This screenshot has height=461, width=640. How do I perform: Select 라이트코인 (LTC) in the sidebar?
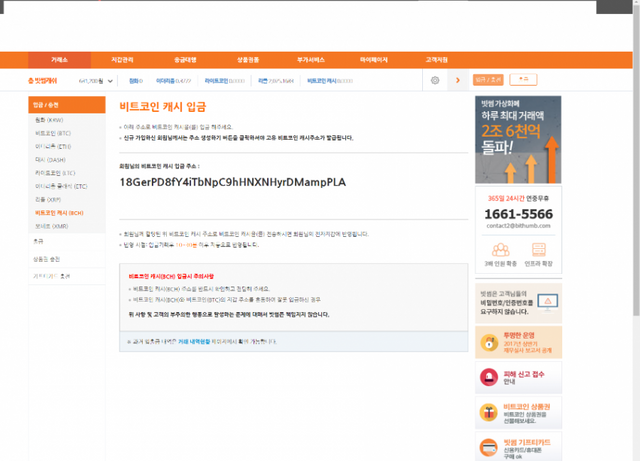[55, 173]
